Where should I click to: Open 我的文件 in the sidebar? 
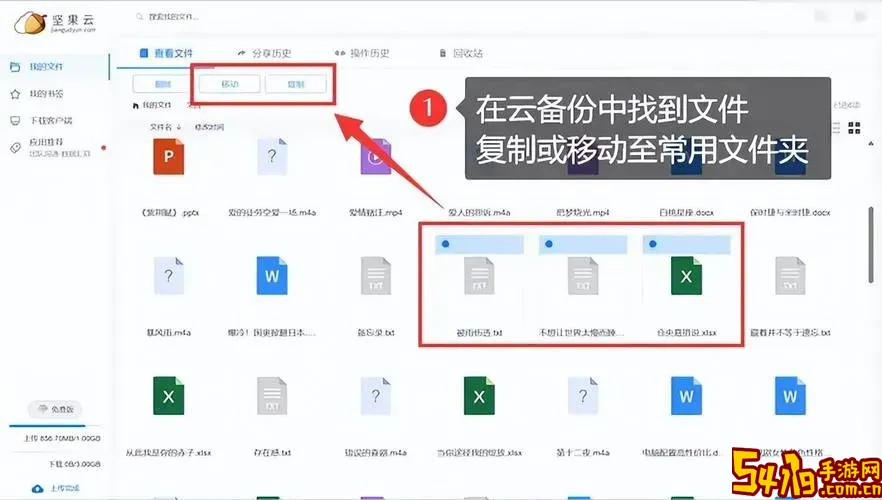coord(46,67)
